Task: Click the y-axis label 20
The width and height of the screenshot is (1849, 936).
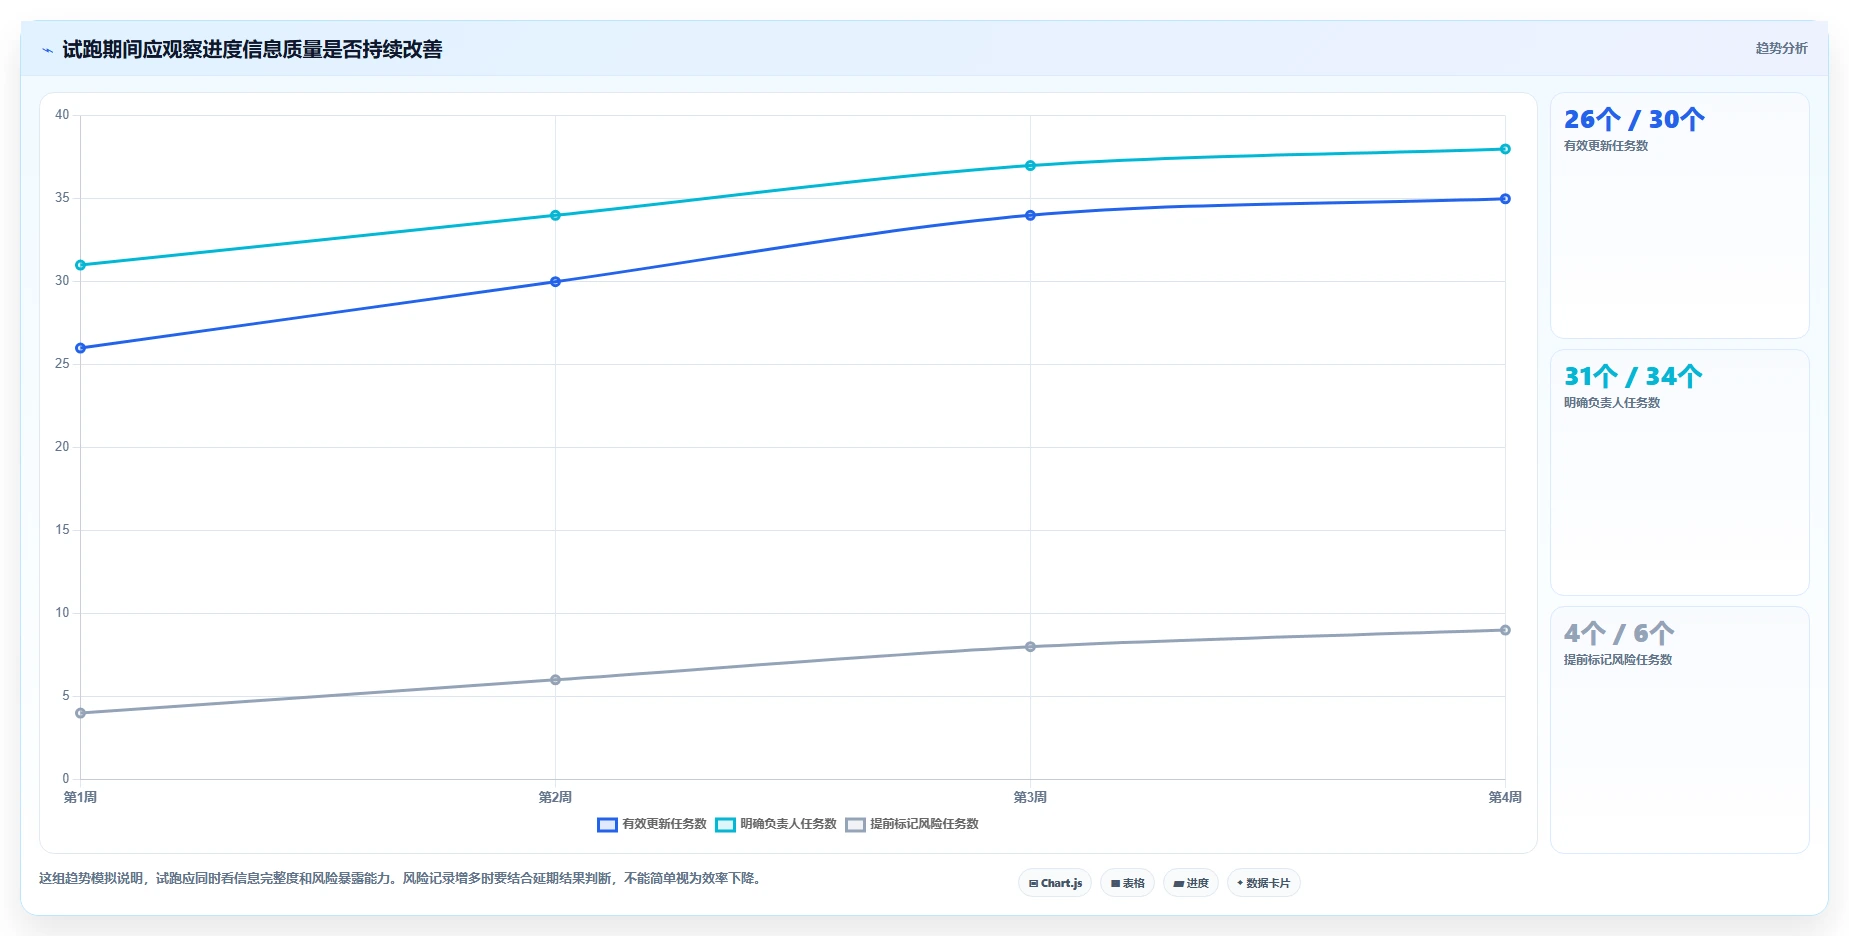Action: [x=62, y=447]
